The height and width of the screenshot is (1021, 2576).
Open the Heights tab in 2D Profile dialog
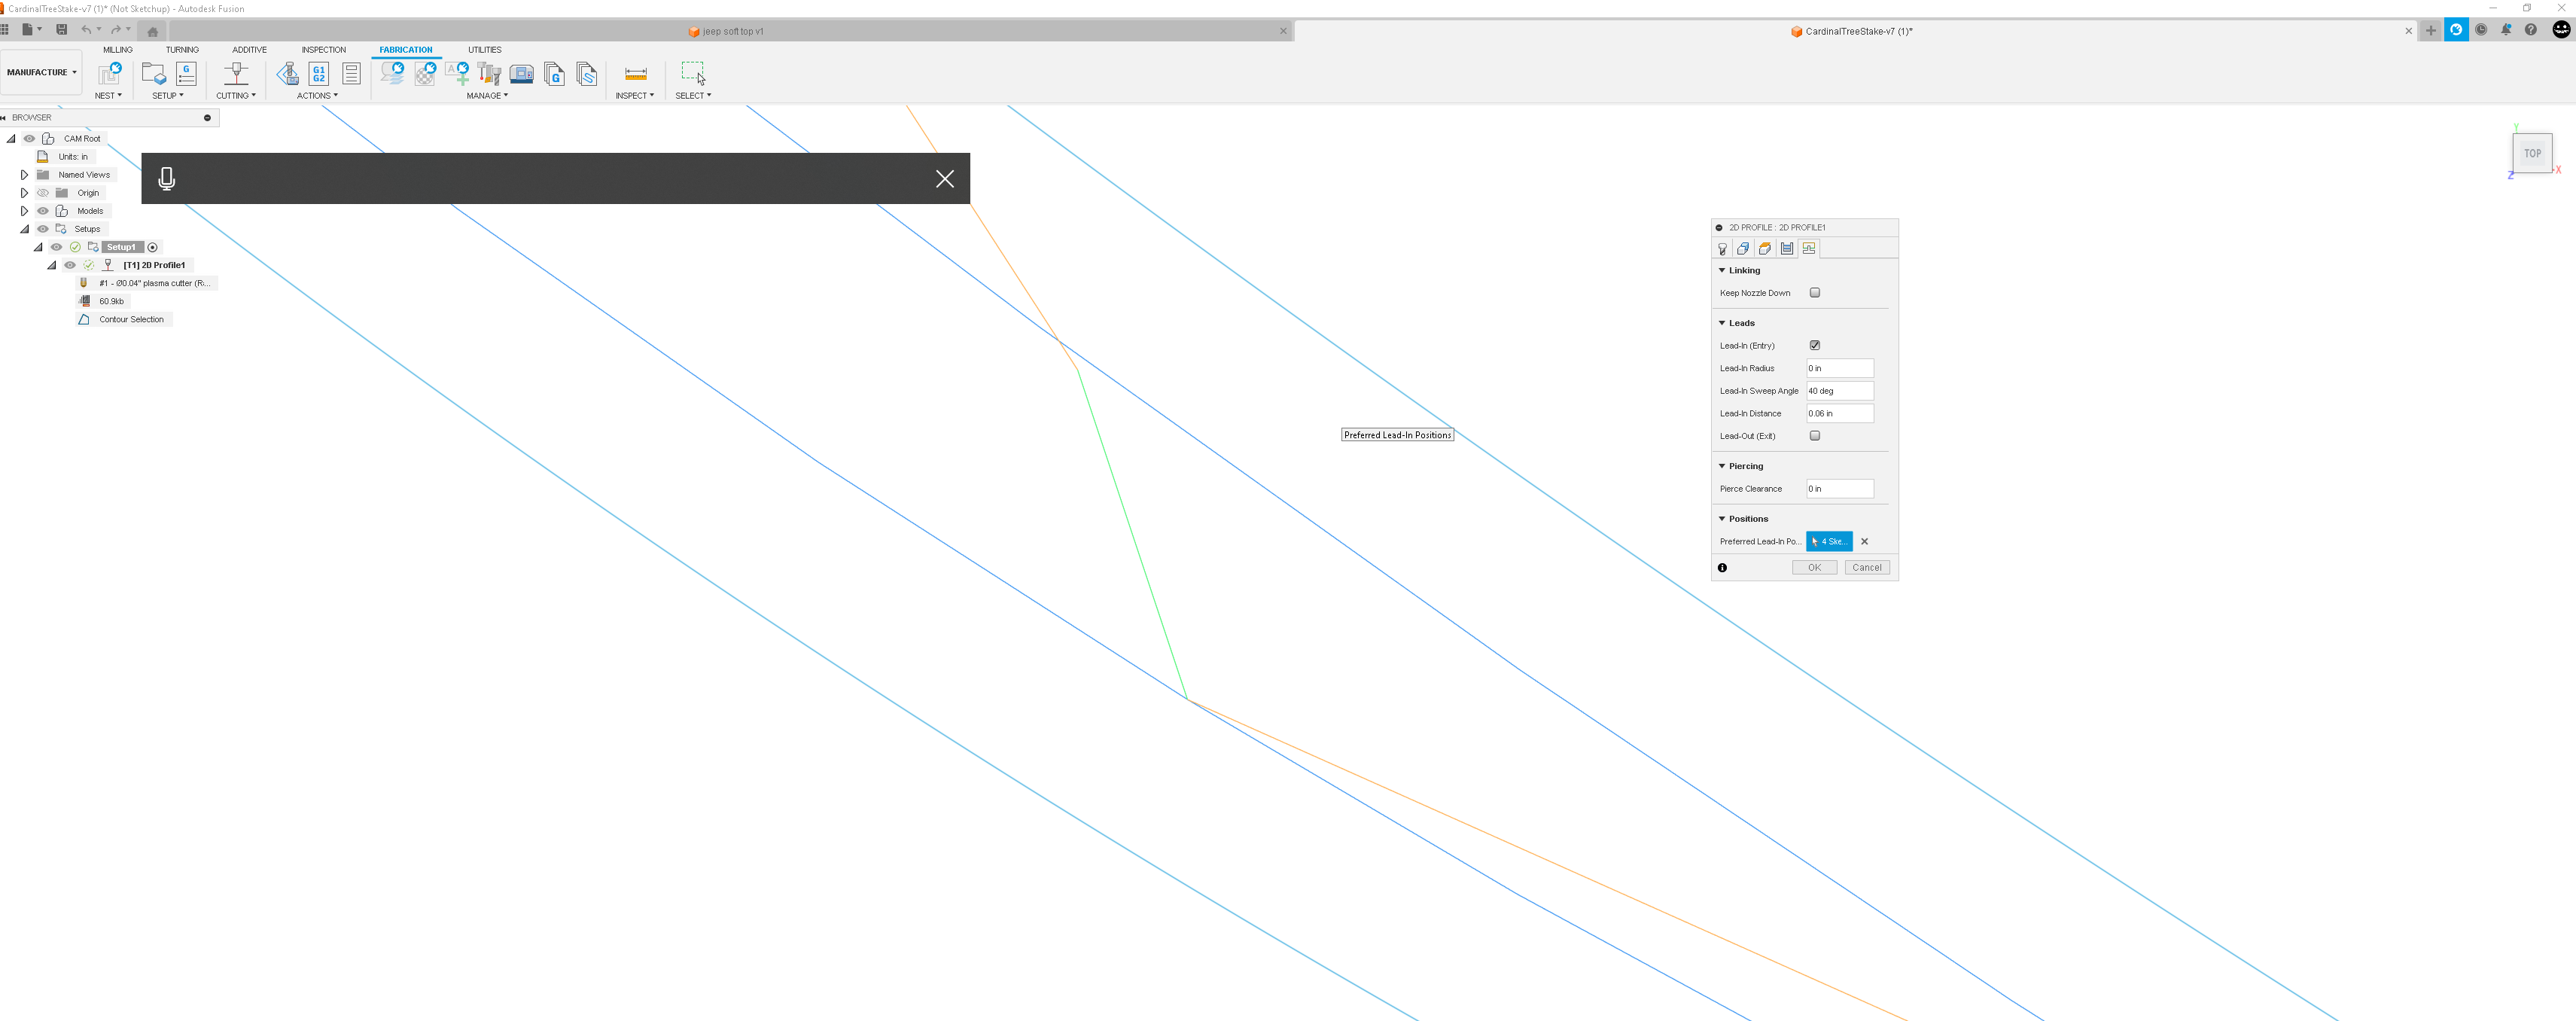tap(1765, 249)
